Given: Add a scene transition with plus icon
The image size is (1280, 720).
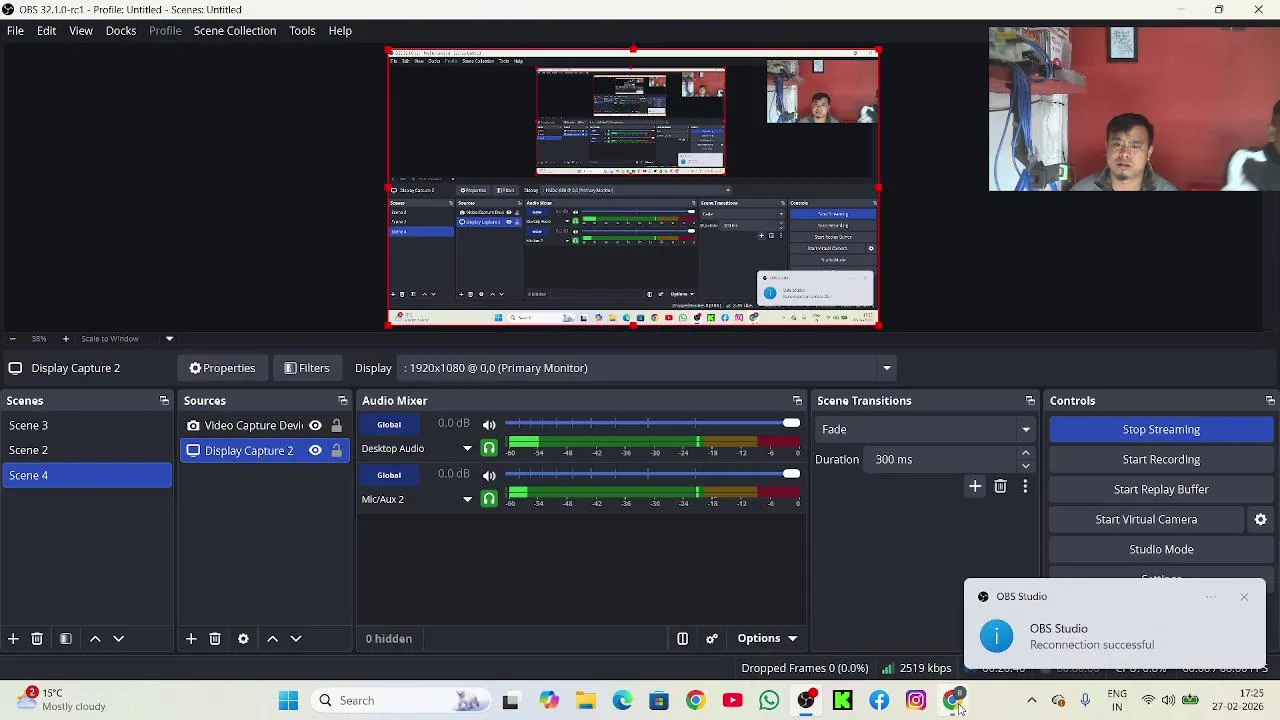Looking at the screenshot, I should pyautogui.click(x=975, y=486).
